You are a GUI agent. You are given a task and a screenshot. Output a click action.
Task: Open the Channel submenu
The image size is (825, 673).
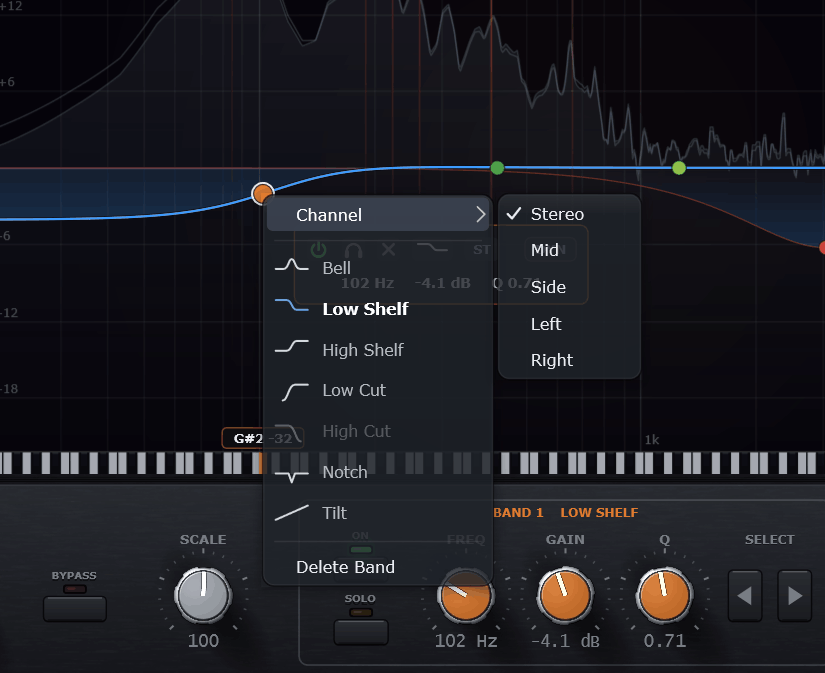click(378, 215)
